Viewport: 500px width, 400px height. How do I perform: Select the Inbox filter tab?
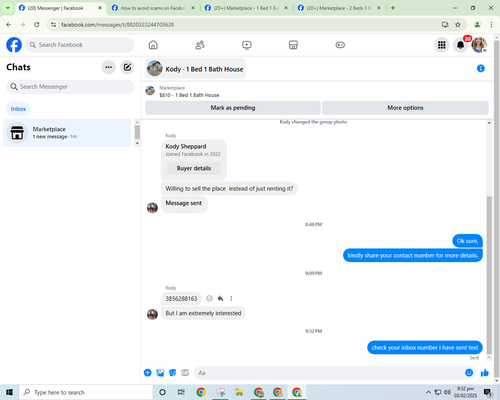click(x=18, y=109)
